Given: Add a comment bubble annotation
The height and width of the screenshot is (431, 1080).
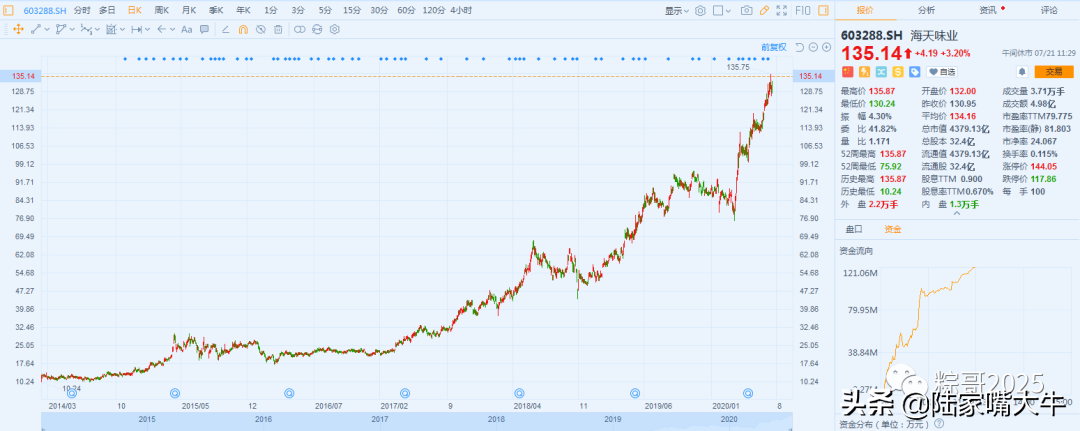Looking at the screenshot, I should 205,29.
